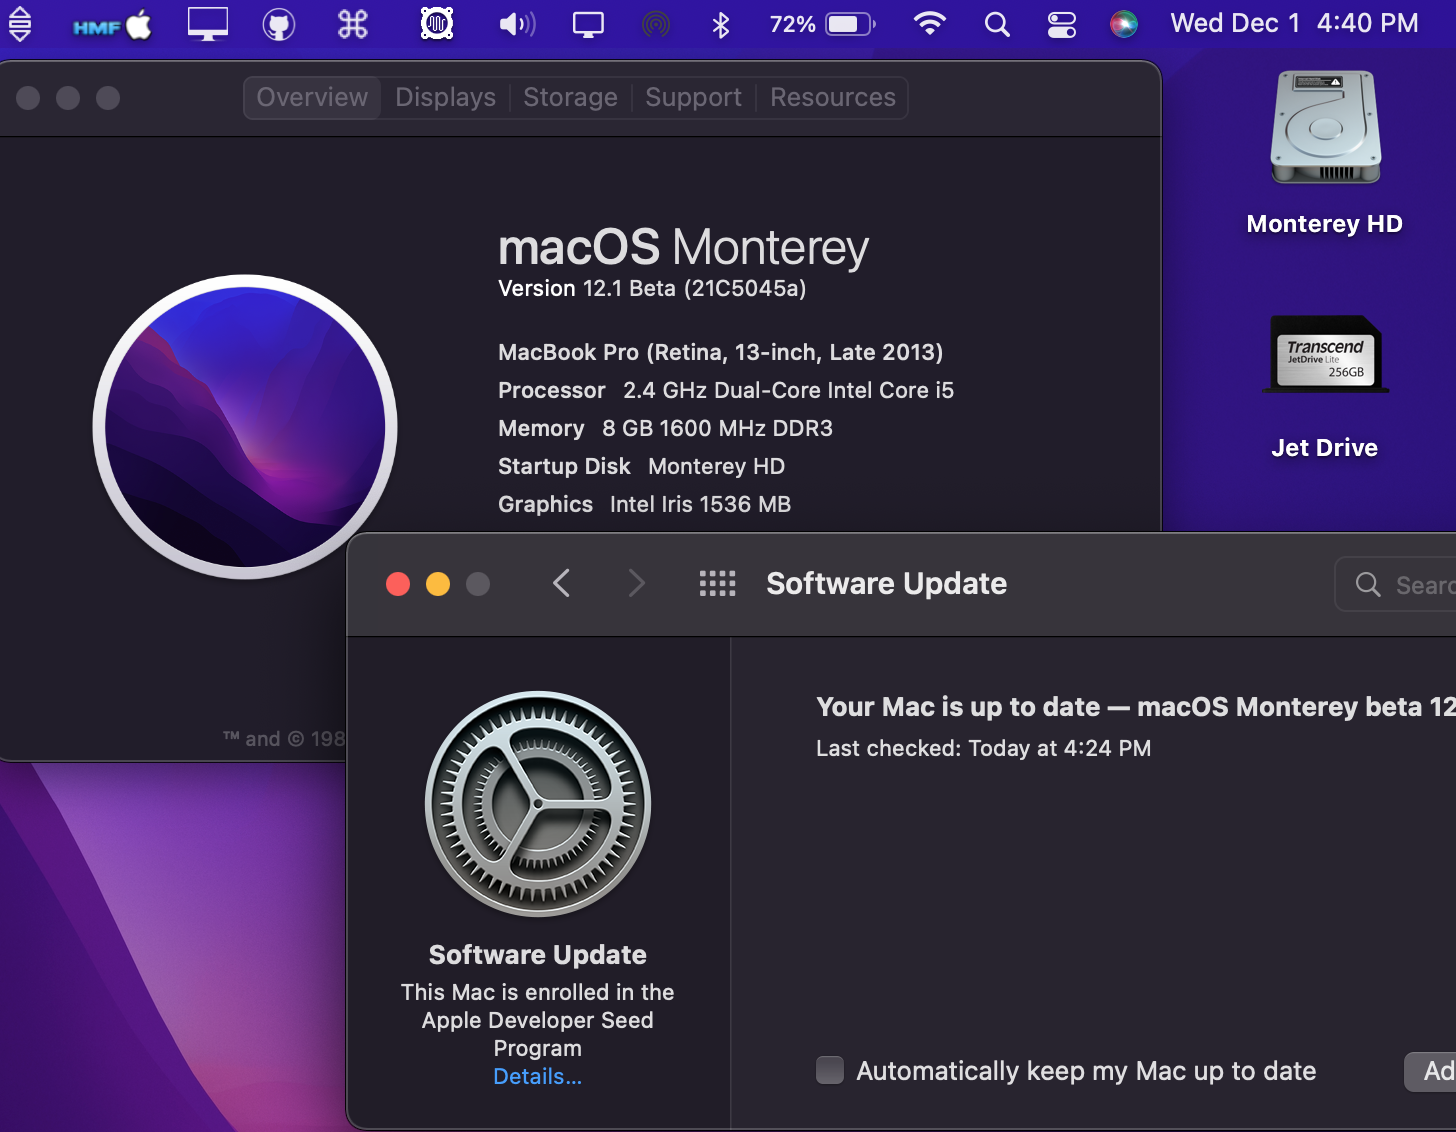The height and width of the screenshot is (1132, 1456).
Task: Open the volume sound menu
Action: click(517, 24)
